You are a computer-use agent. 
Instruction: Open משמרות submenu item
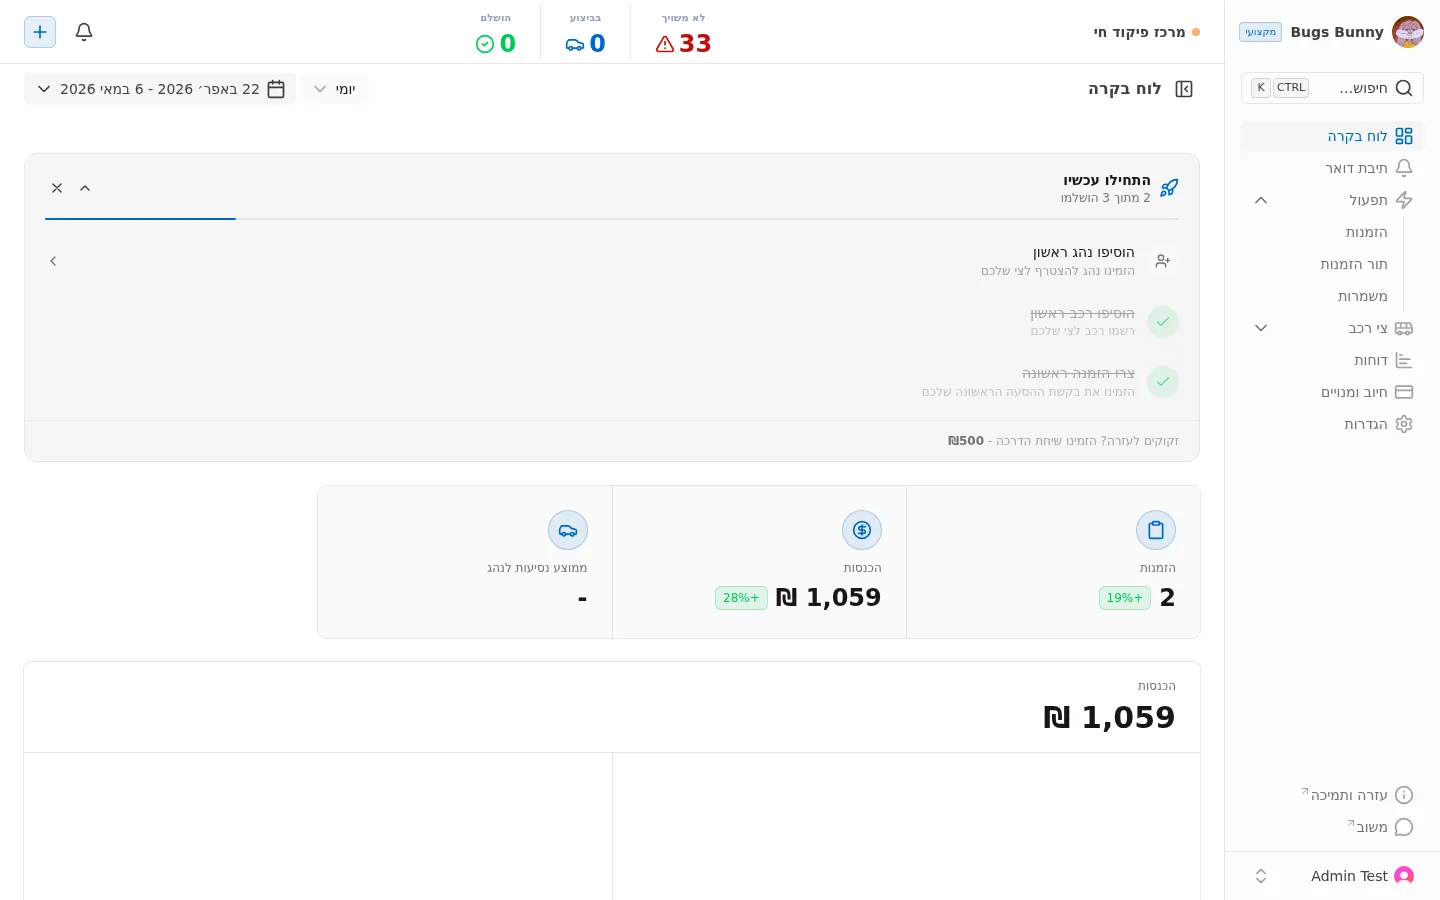pos(1362,296)
